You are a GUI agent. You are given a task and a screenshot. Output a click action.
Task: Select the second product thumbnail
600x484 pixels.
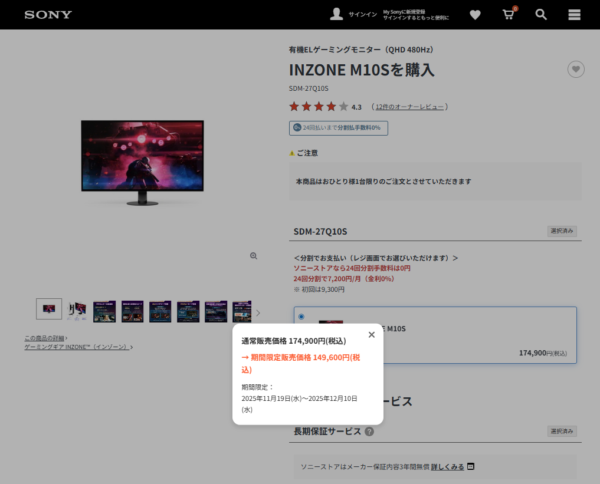[x=76, y=311]
